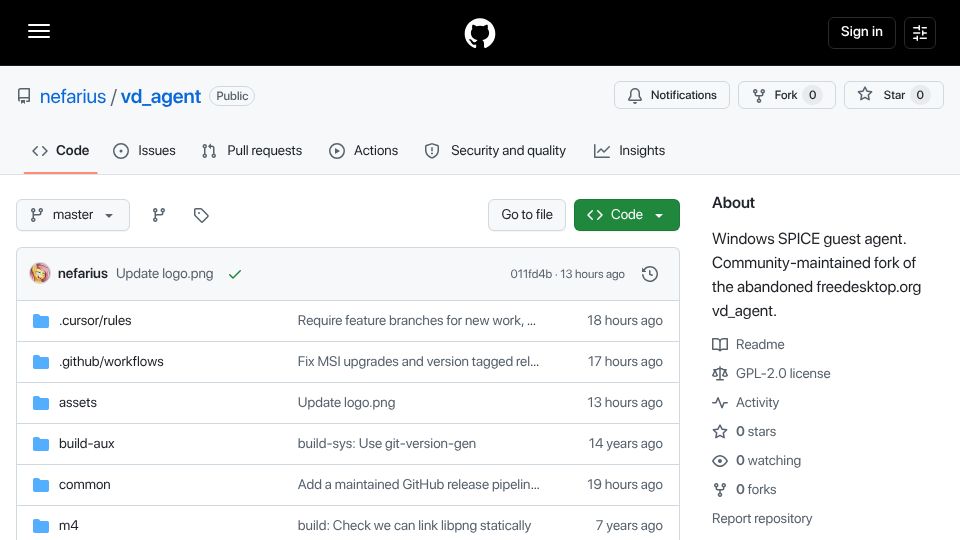Click the Notifications bell button
Screen dimensions: 960x540
pyautogui.click(x=672, y=95)
